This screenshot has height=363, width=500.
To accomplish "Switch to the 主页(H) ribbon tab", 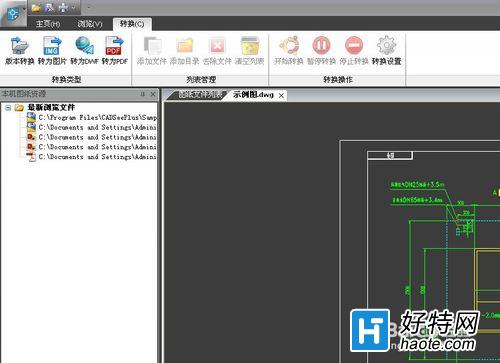I will click(48, 24).
